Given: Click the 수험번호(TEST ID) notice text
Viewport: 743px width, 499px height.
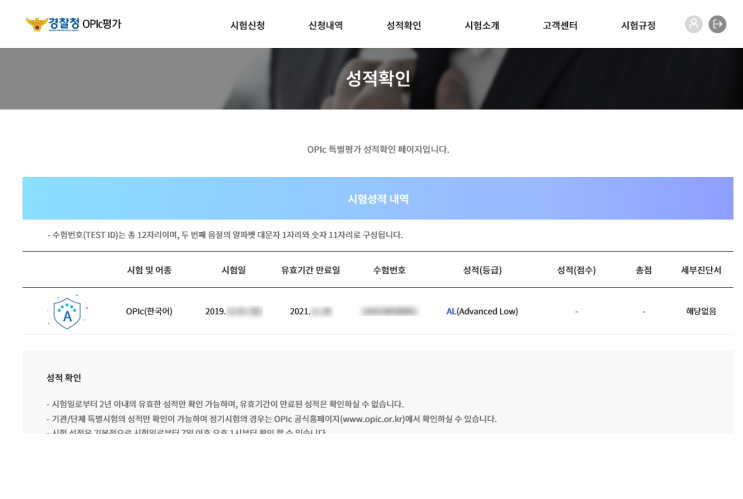Looking at the screenshot, I should coord(225,235).
